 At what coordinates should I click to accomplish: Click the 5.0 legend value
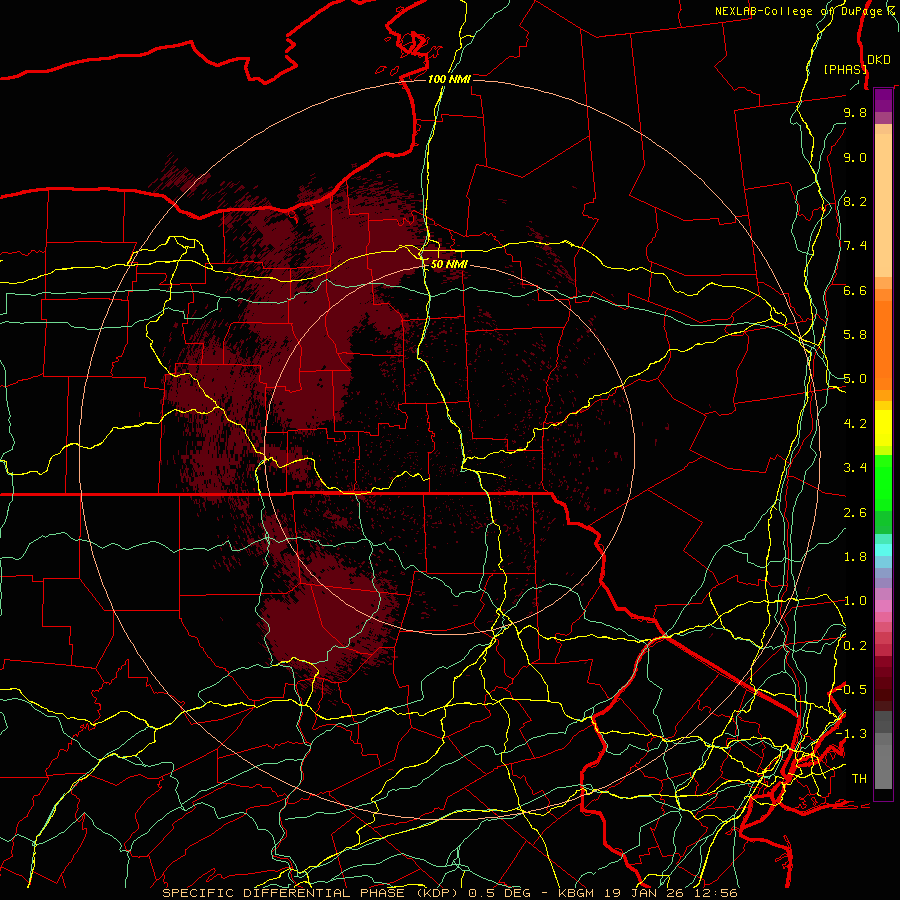pyautogui.click(x=855, y=379)
